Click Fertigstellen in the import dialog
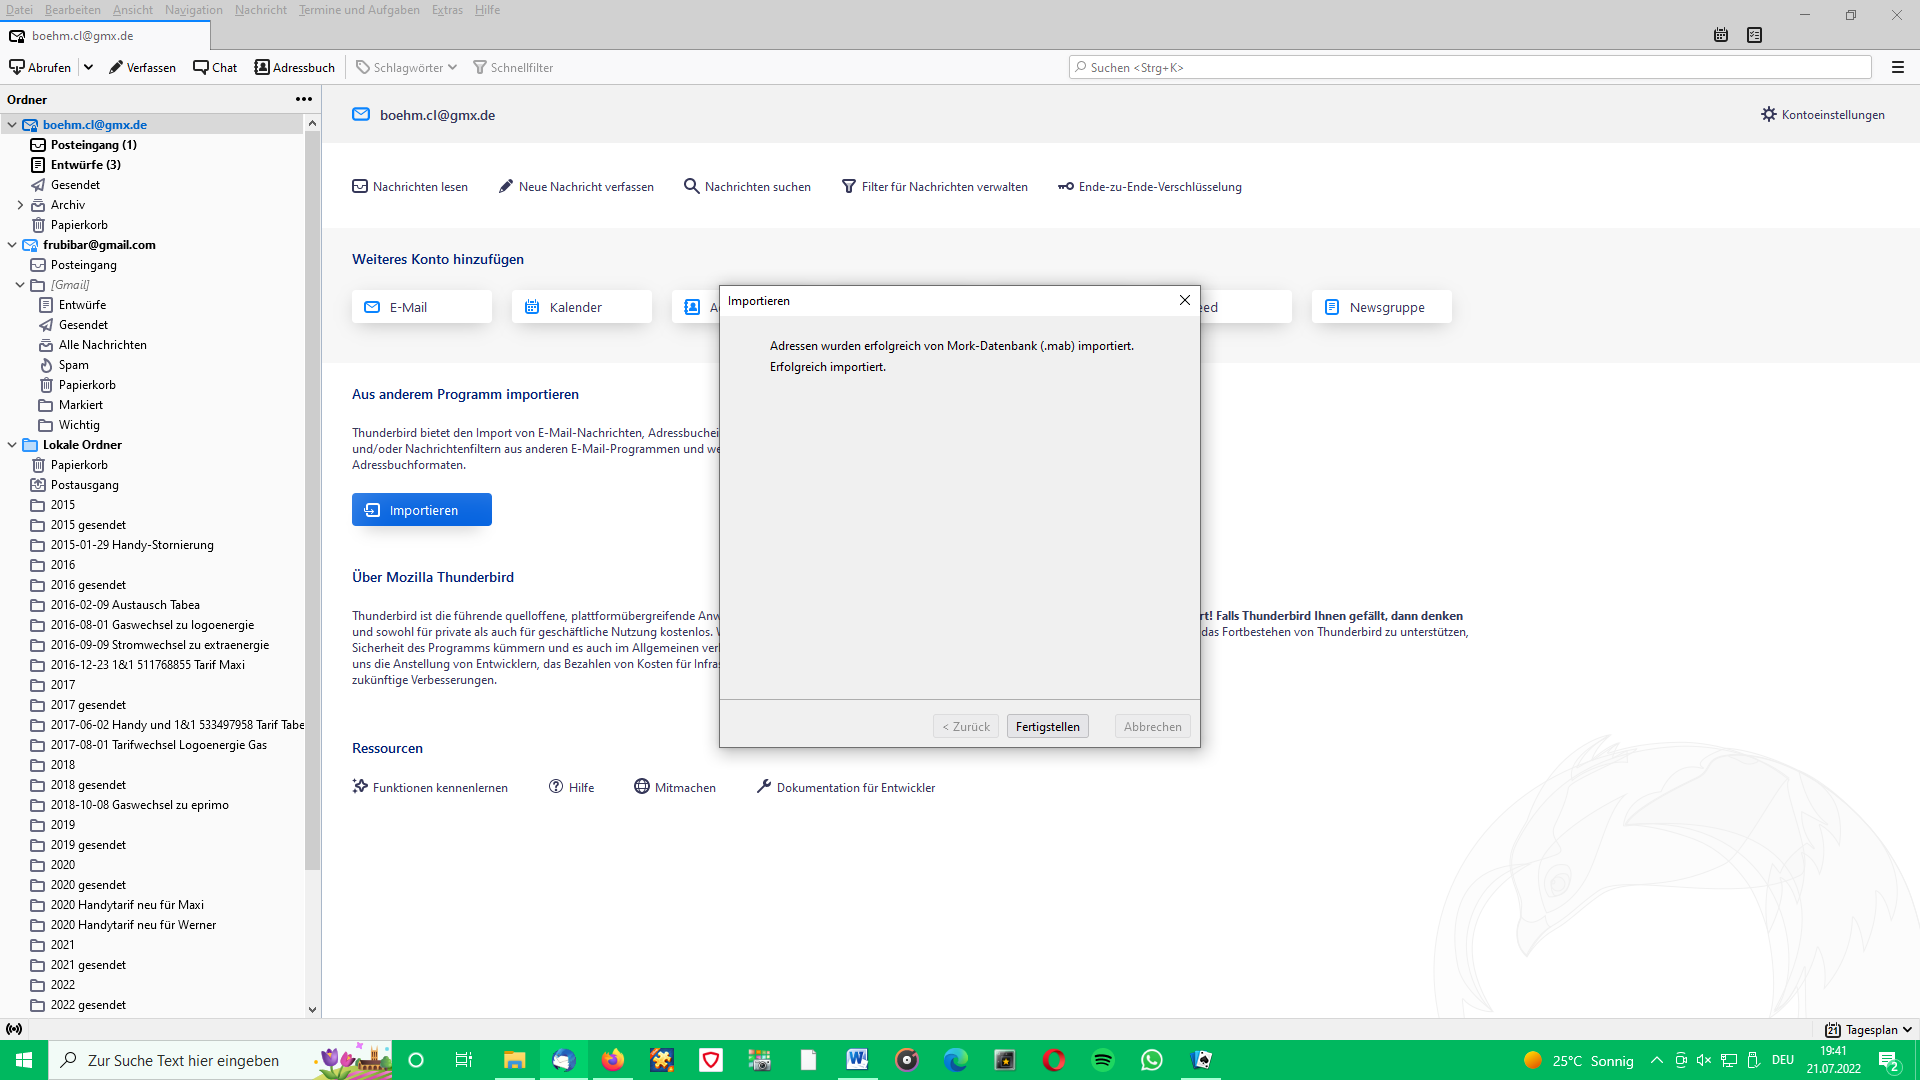The width and height of the screenshot is (1920, 1080). coord(1047,727)
